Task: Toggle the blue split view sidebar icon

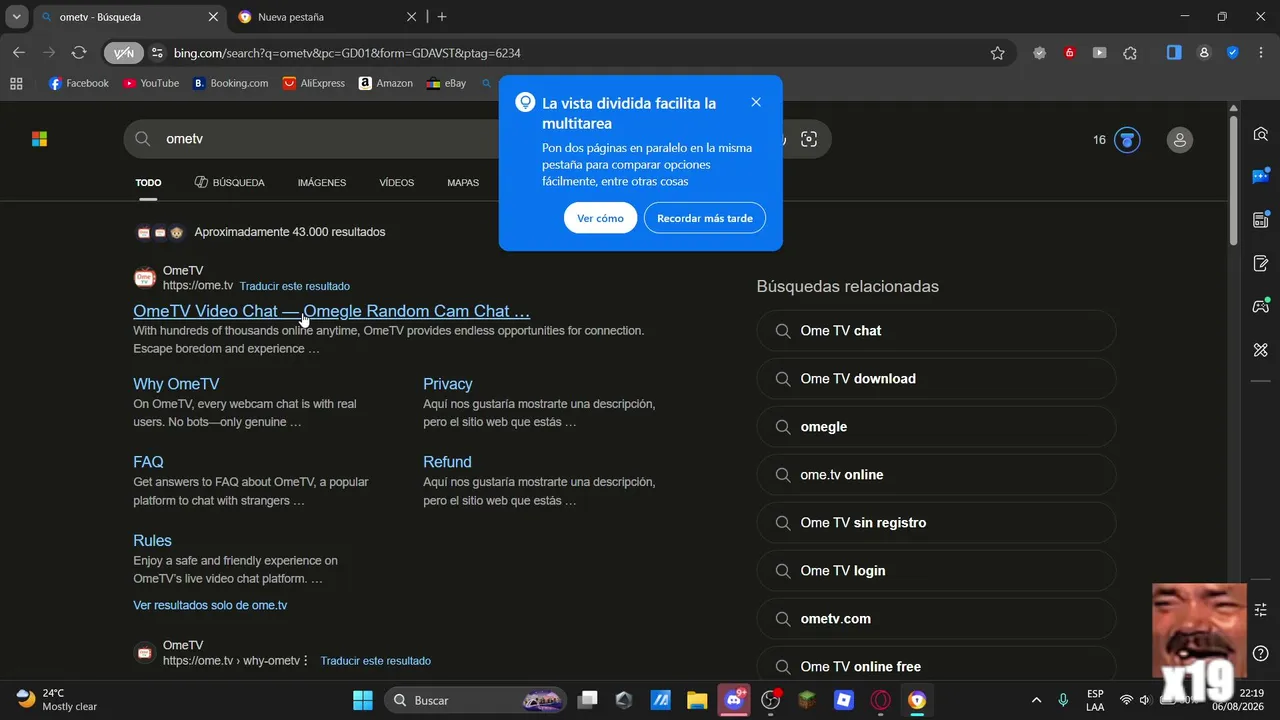Action: click(x=1174, y=53)
